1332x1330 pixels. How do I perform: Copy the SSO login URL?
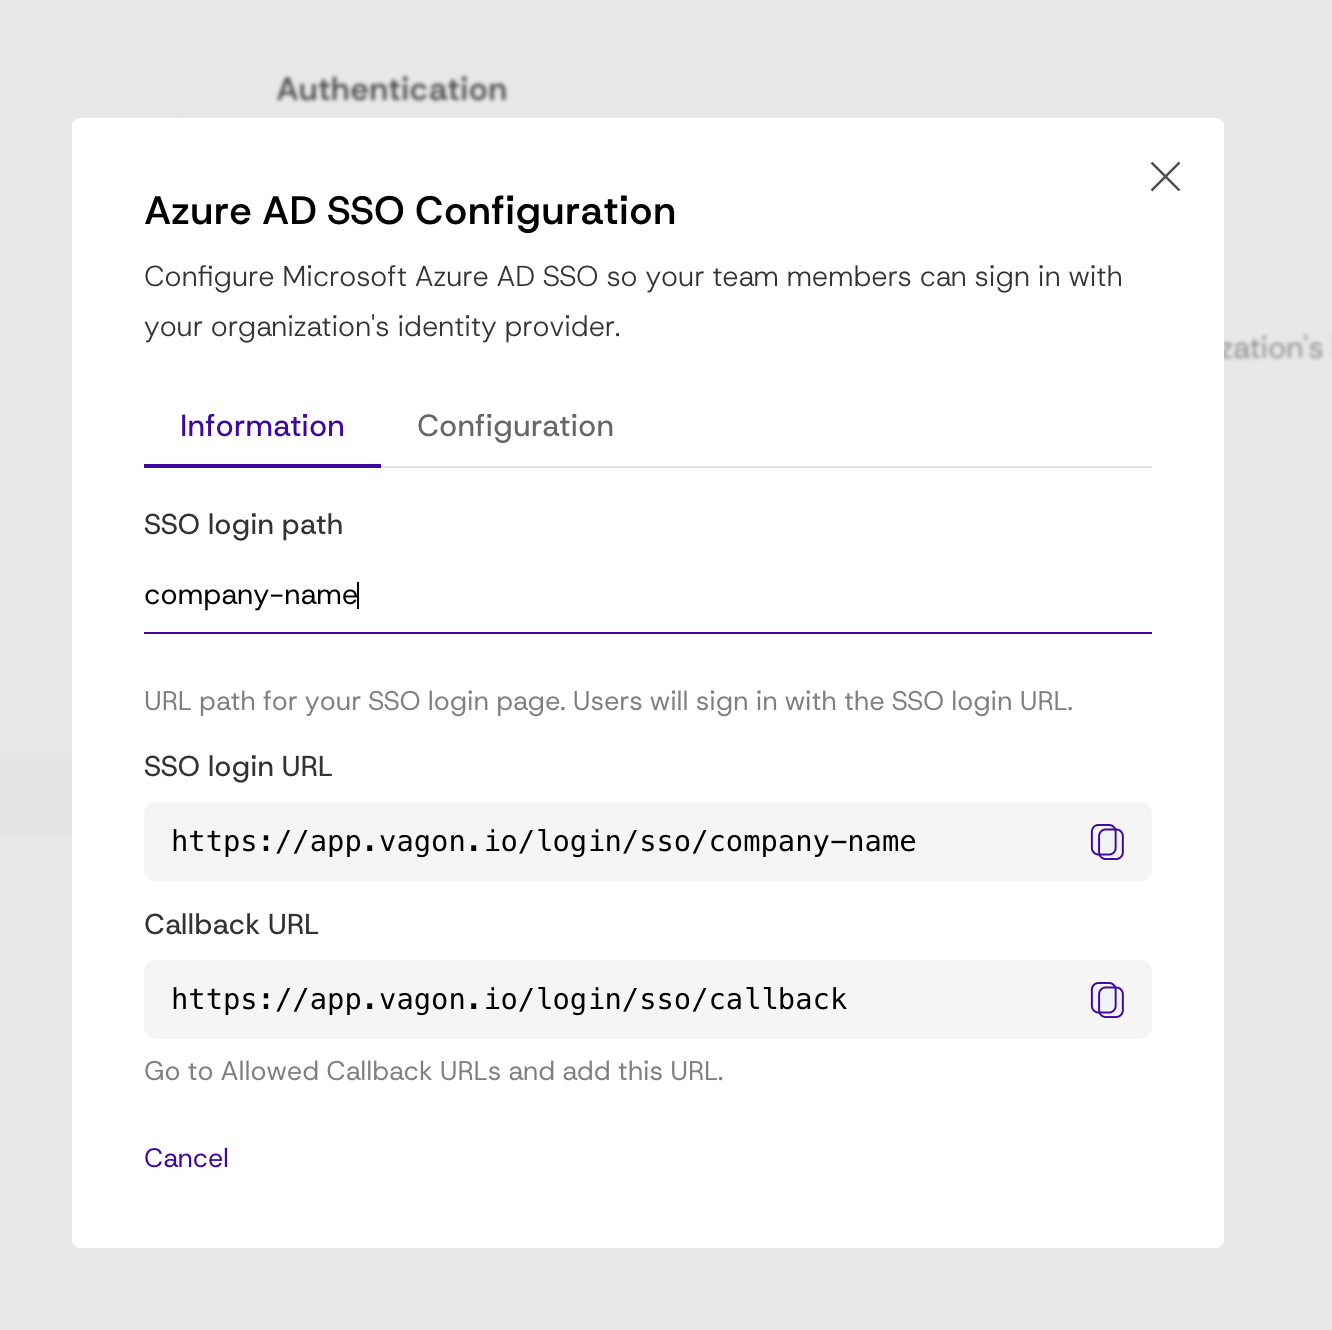tap(1107, 842)
